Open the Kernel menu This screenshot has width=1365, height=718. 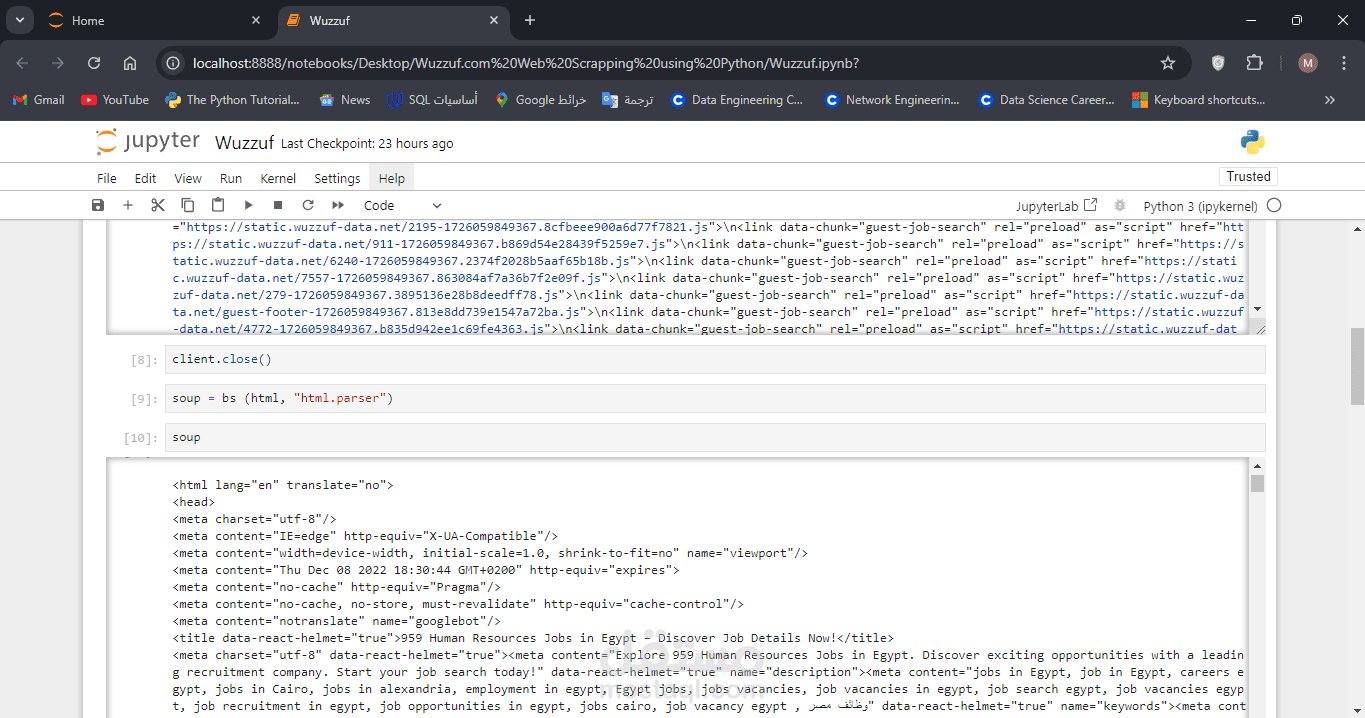tap(278, 178)
